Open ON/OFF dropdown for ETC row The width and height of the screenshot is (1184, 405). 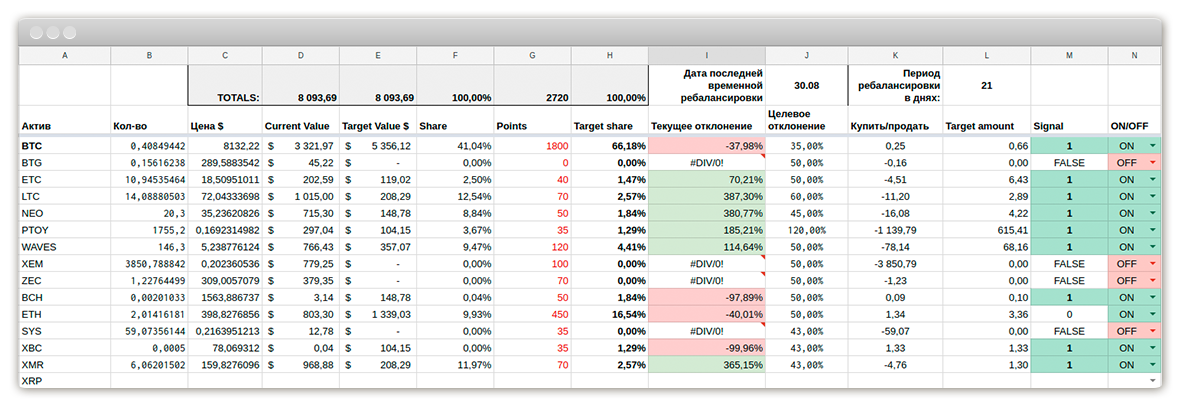click(1152, 179)
